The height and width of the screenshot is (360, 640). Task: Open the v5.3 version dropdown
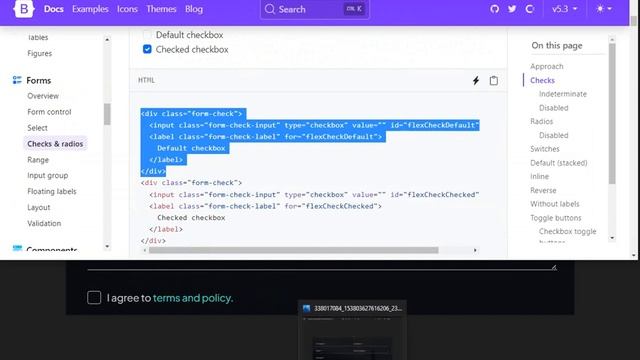pyautogui.click(x=564, y=9)
